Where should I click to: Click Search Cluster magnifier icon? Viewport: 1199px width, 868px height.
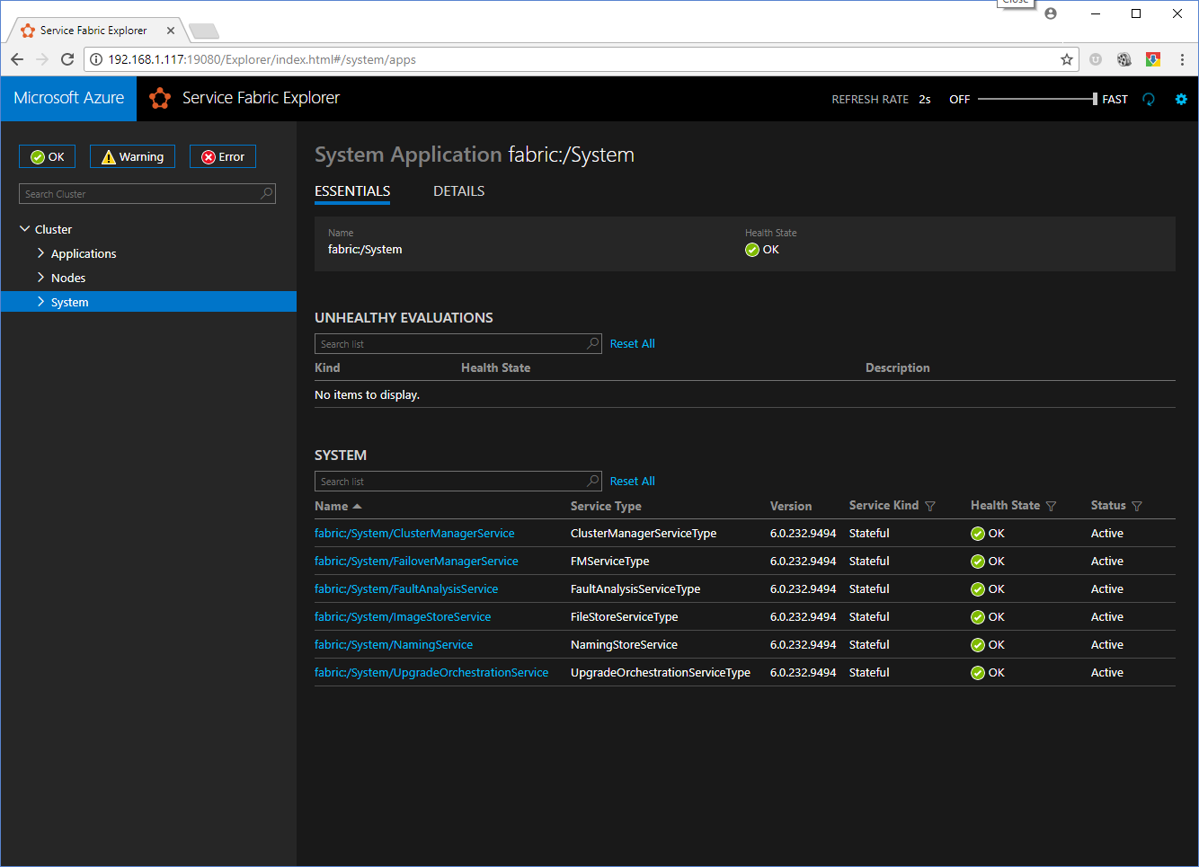click(x=266, y=193)
